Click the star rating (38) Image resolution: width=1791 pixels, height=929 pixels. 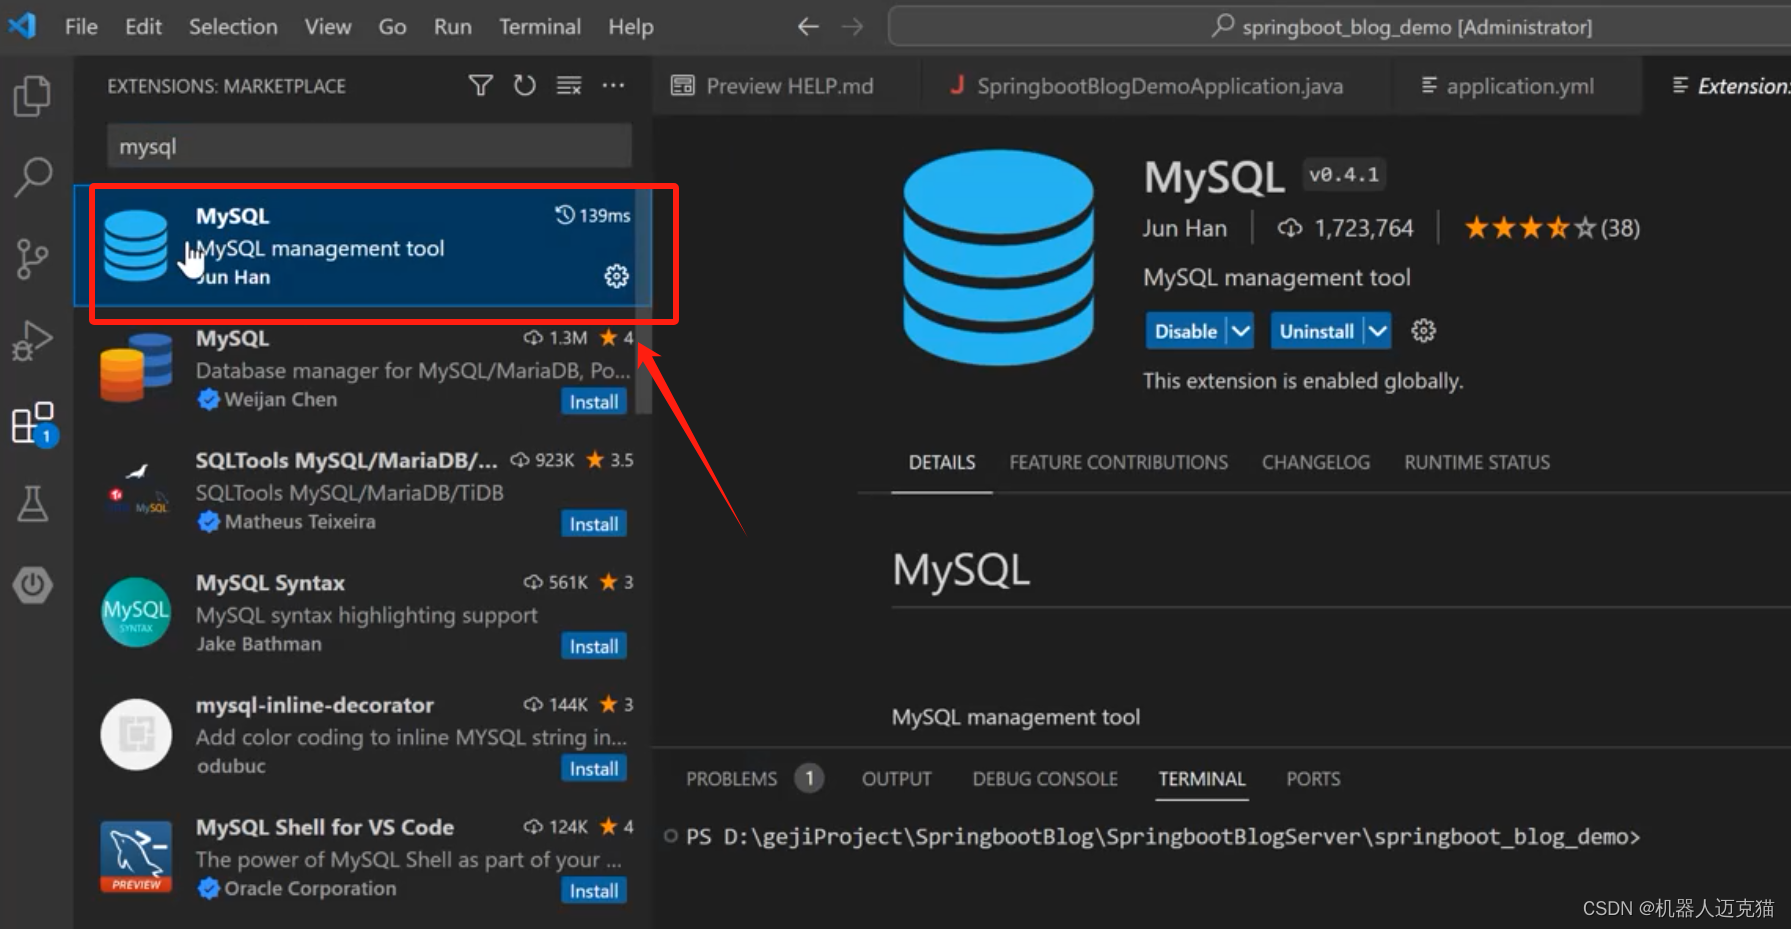pos(1552,228)
